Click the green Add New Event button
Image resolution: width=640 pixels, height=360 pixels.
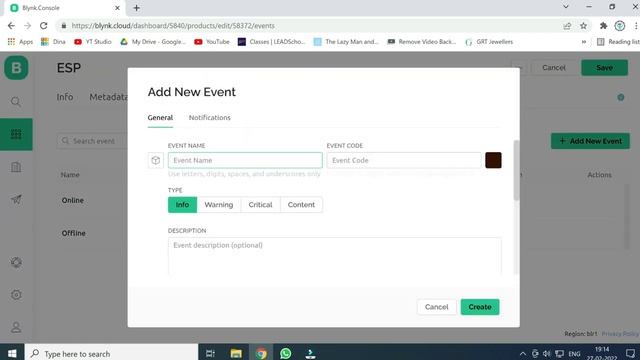pos(590,141)
